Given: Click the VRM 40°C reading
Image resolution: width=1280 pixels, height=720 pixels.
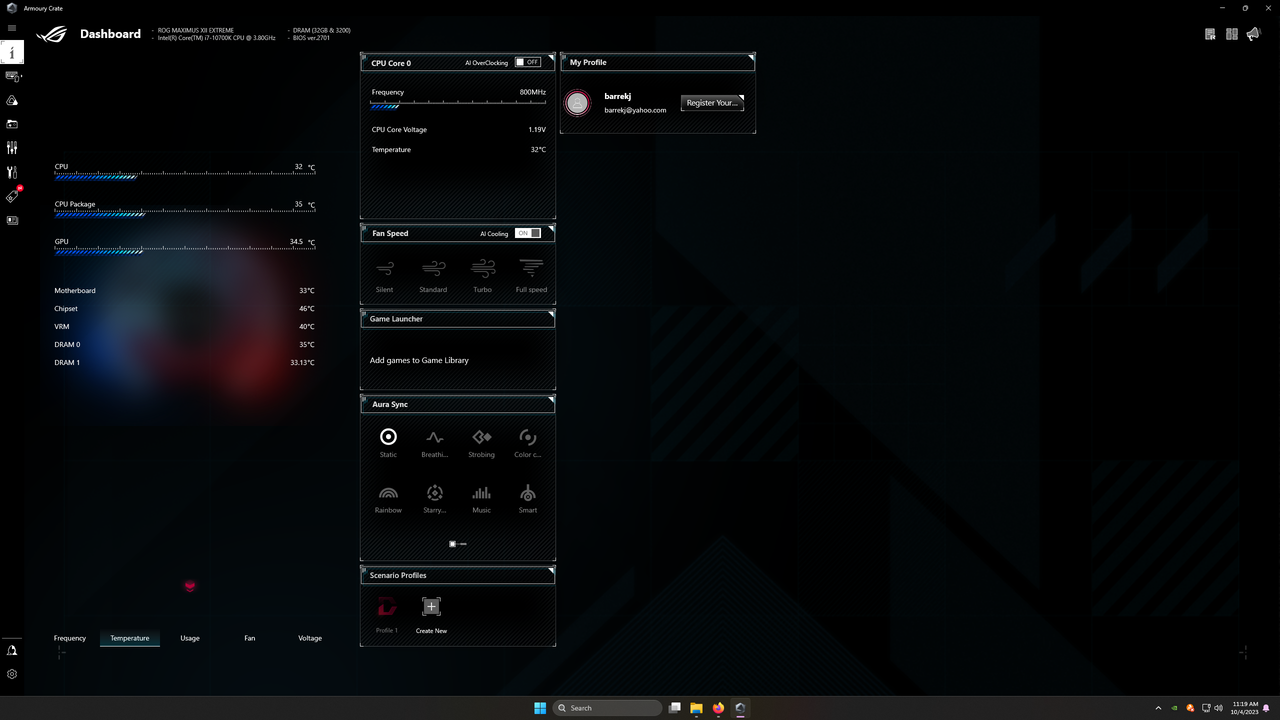Looking at the screenshot, I should [x=185, y=327].
